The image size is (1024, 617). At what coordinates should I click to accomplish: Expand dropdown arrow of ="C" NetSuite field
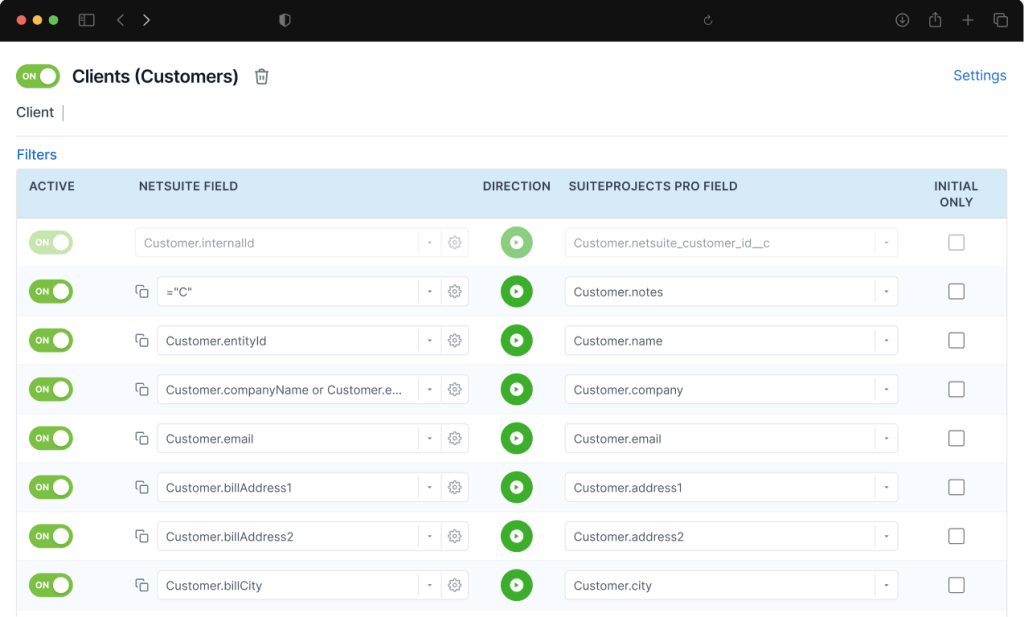tap(430, 292)
